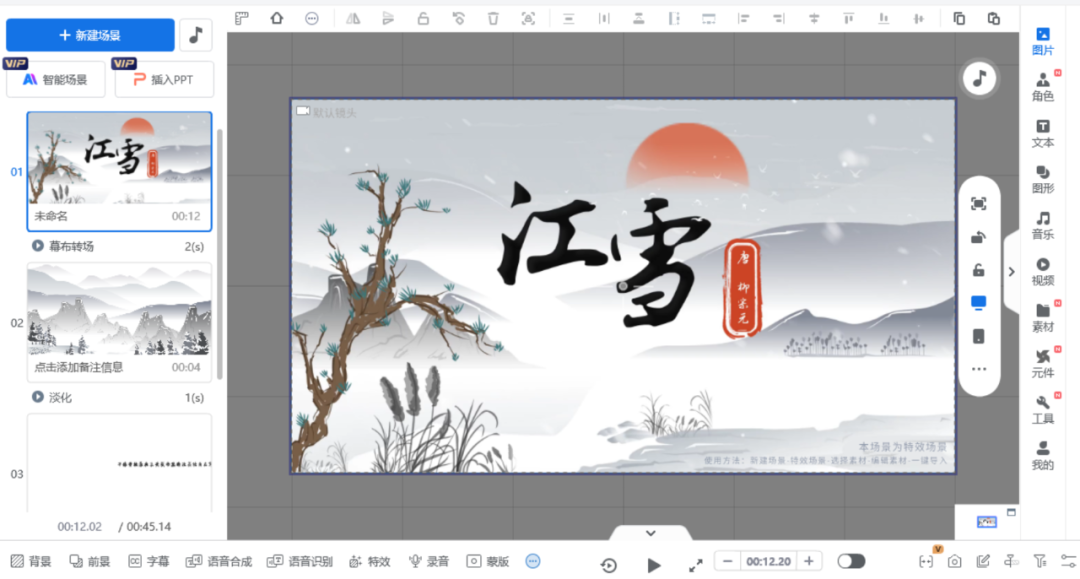The width and height of the screenshot is (1080, 579).
Task: Click the lock element icon beside canvas
Action: [978, 270]
